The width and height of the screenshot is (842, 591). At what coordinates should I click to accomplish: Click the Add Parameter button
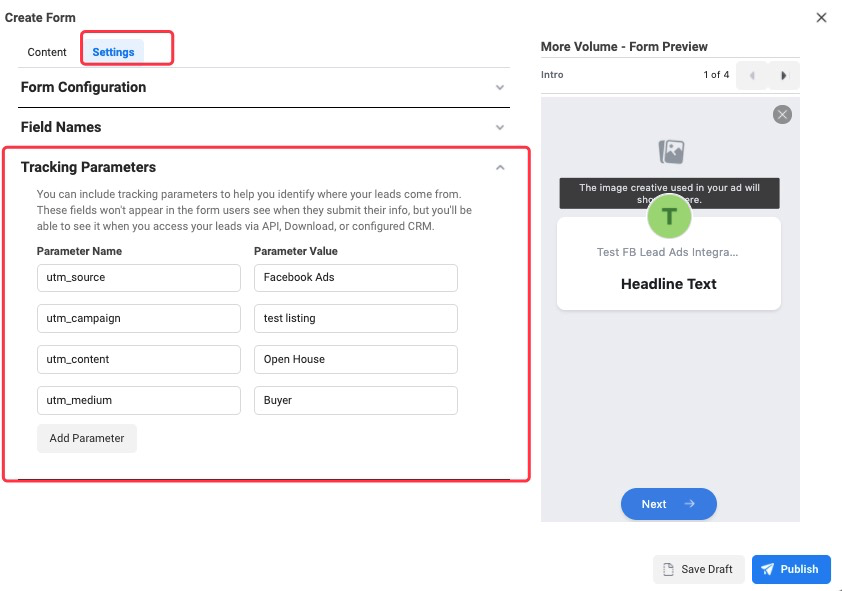coord(87,438)
